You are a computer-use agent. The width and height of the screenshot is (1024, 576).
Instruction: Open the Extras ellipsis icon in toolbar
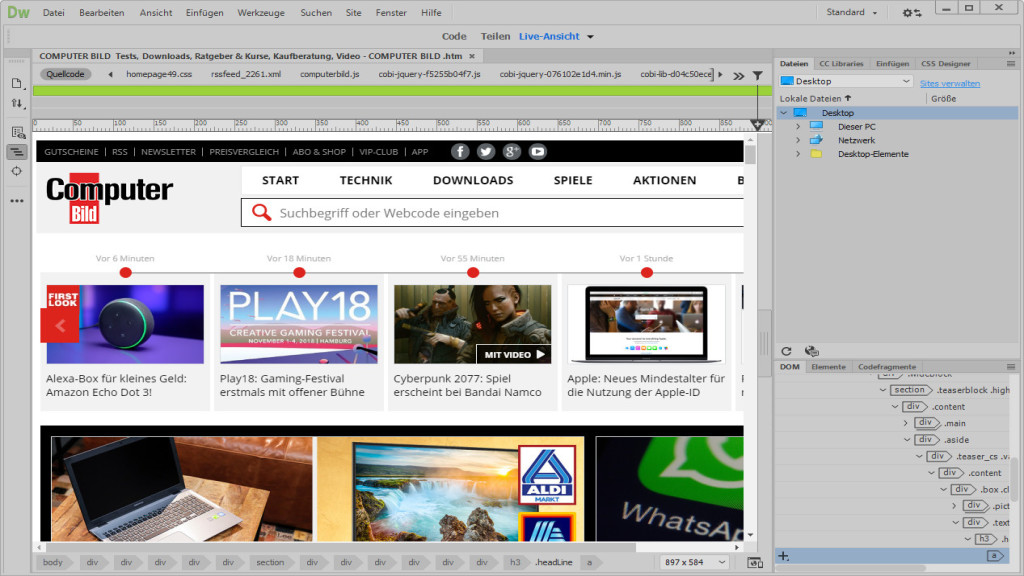tap(16, 200)
